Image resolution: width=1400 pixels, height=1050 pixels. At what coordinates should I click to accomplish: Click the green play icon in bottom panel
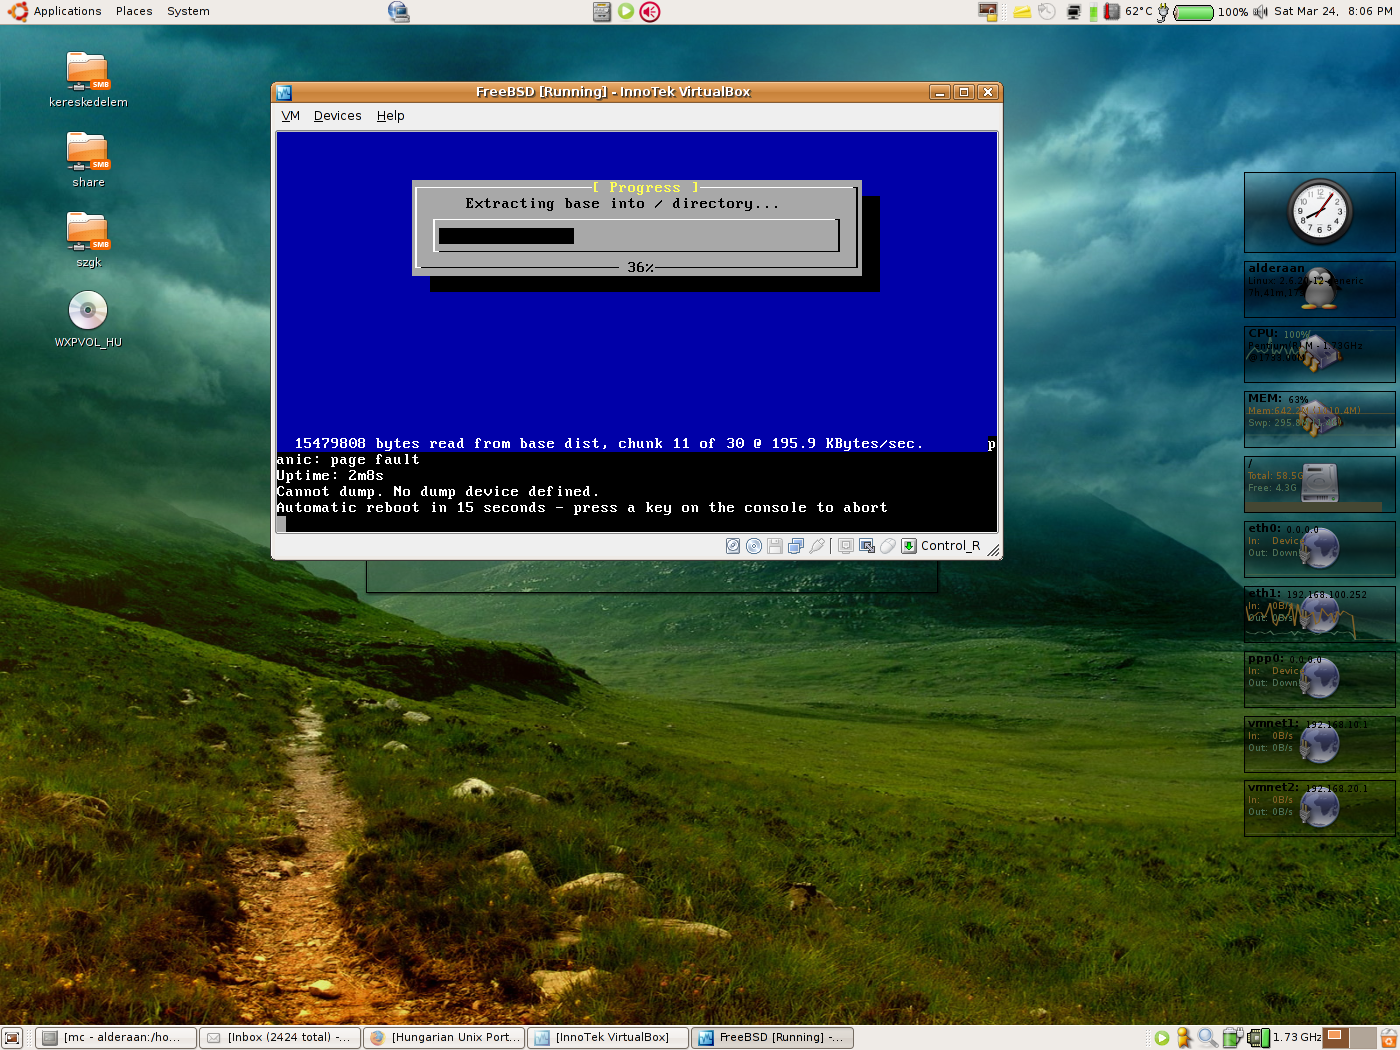tap(1162, 1038)
